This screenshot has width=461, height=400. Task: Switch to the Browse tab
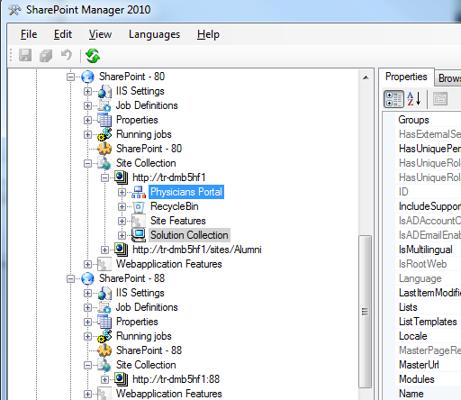[x=449, y=78]
